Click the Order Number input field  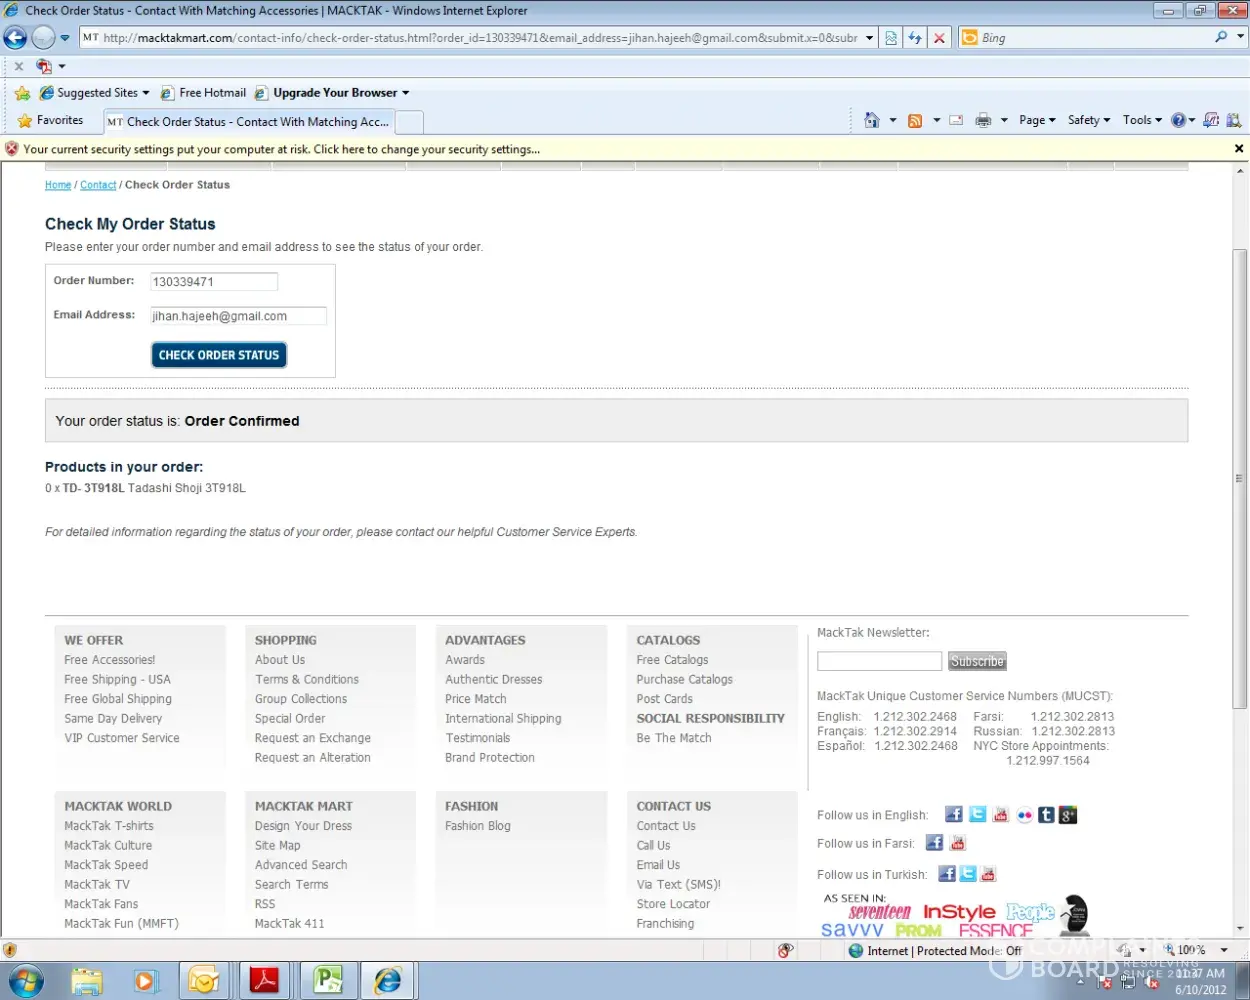point(213,282)
